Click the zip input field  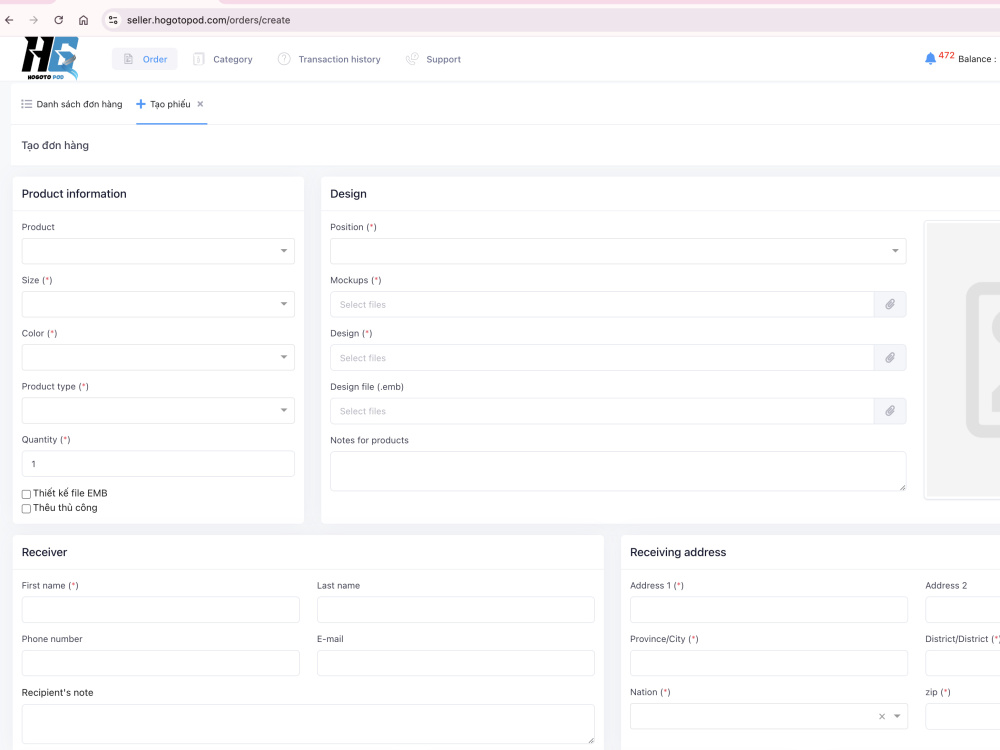pos(962,716)
